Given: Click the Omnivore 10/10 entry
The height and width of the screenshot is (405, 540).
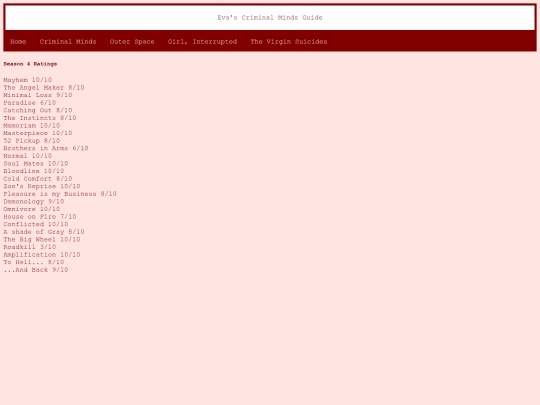Looking at the screenshot, I should point(32,209).
